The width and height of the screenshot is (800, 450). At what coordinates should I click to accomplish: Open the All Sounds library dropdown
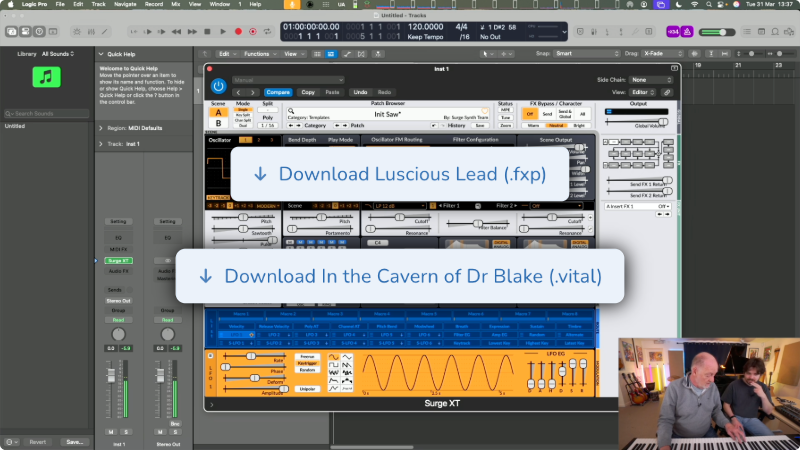tap(58, 54)
